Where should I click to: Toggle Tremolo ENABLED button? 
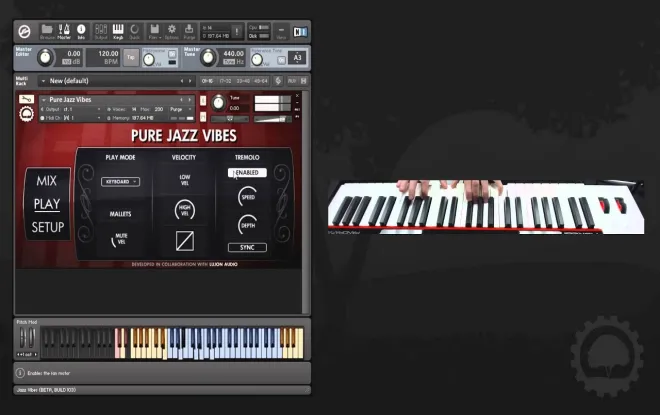pos(247,173)
